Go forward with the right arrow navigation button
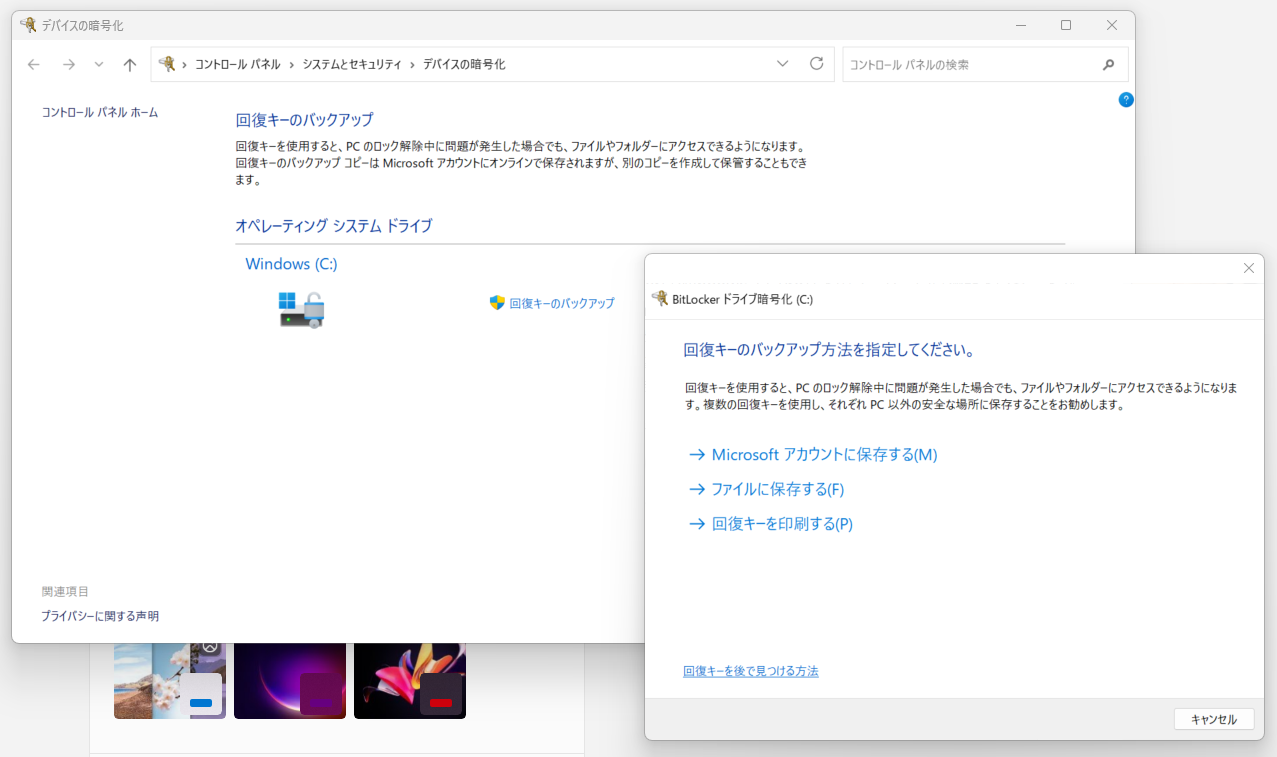1277x757 pixels. tap(68, 64)
